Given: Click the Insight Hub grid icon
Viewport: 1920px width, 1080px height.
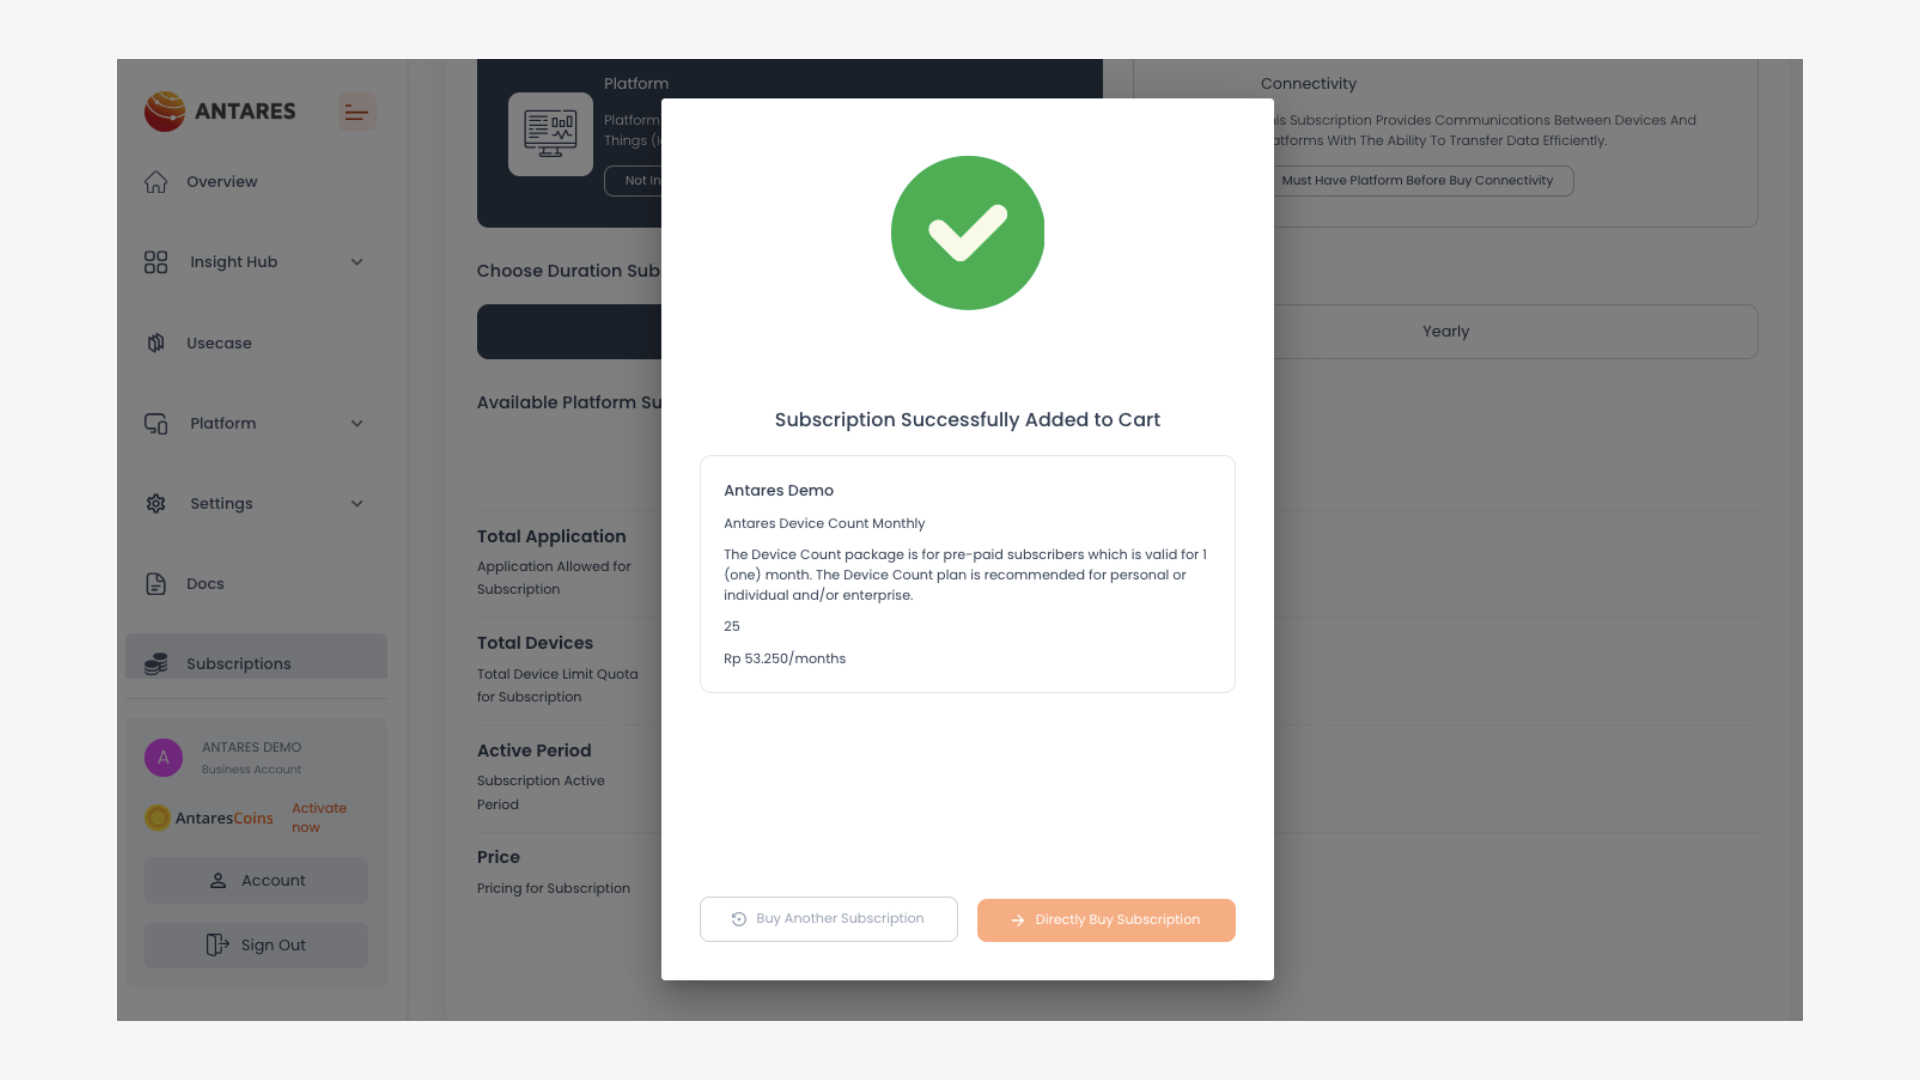Looking at the screenshot, I should [x=156, y=262].
